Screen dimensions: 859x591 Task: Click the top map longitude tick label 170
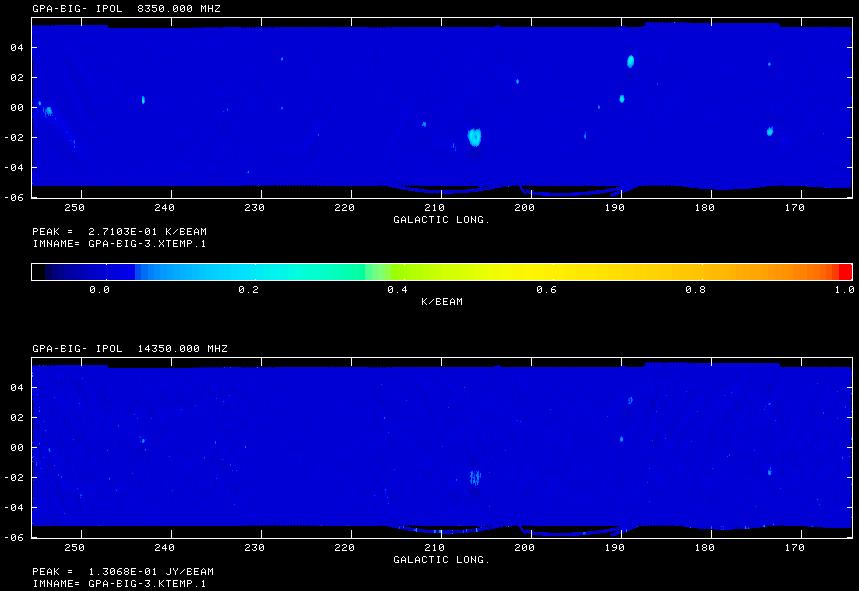794,208
